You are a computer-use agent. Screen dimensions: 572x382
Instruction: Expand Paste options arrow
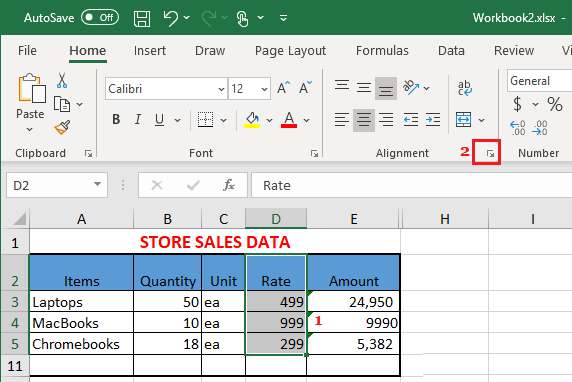click(30, 129)
